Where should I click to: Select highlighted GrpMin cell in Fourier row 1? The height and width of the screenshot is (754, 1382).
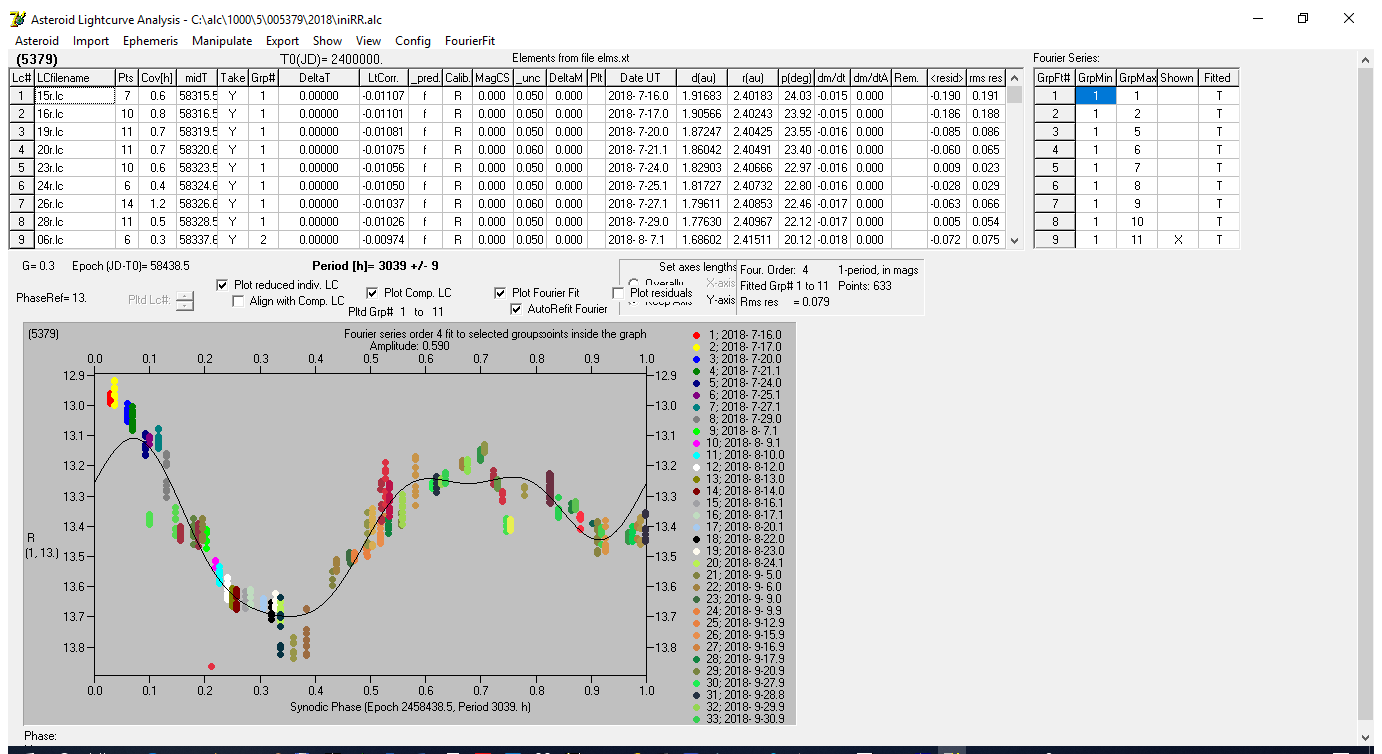coord(1095,96)
